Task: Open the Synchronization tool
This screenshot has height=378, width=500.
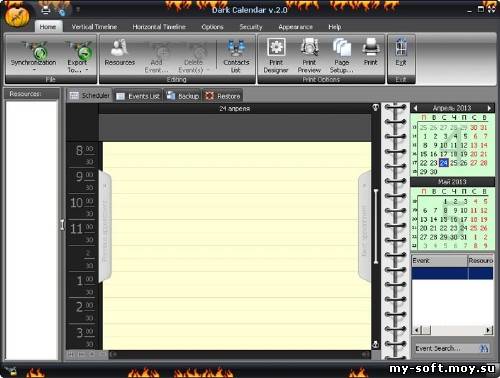Action: click(33, 56)
